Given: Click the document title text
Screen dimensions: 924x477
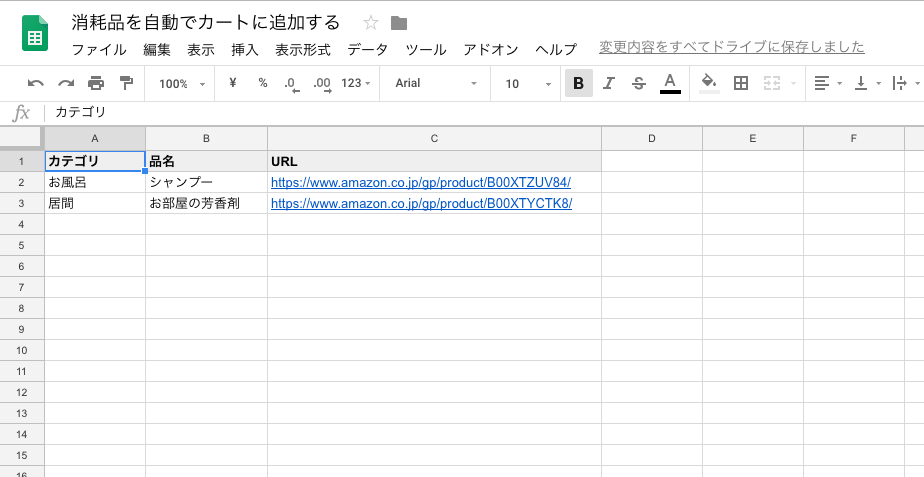Looking at the screenshot, I should coord(206,23).
